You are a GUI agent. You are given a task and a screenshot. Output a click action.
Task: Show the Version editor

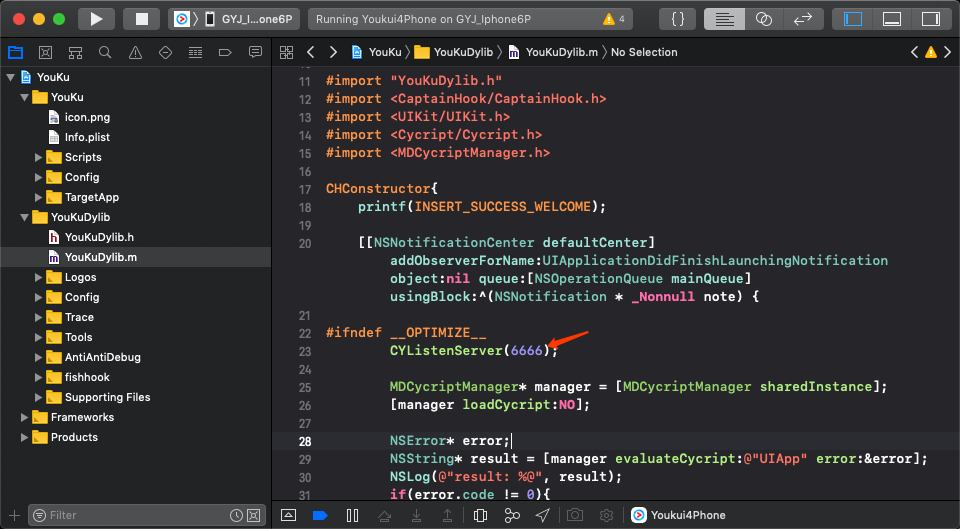point(803,19)
